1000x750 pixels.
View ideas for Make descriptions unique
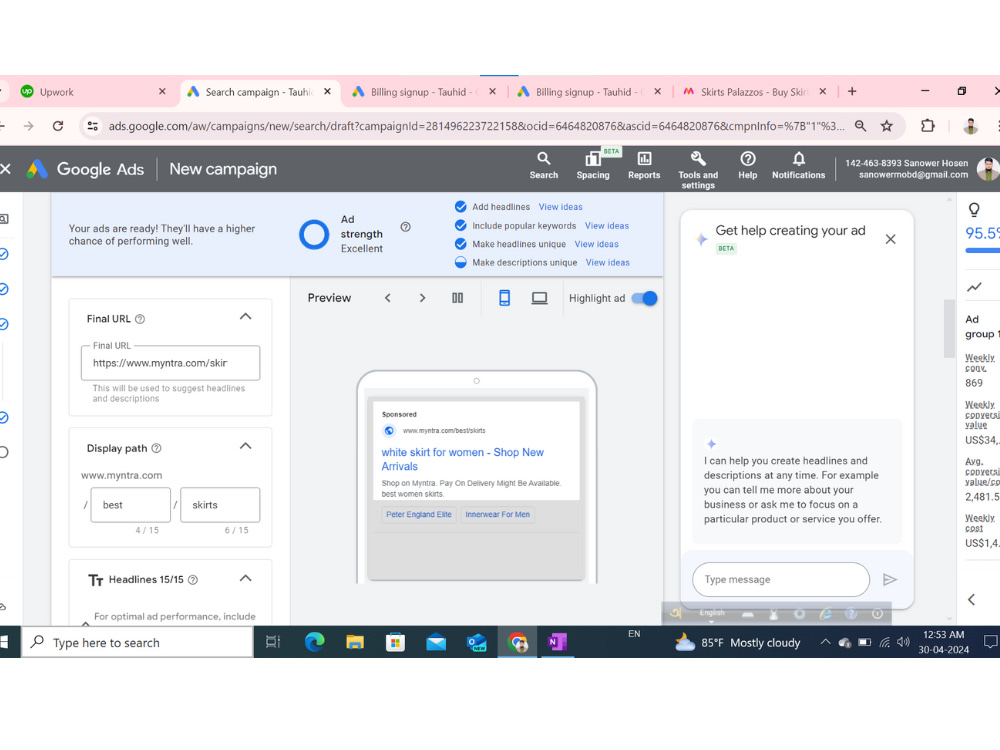tap(607, 263)
